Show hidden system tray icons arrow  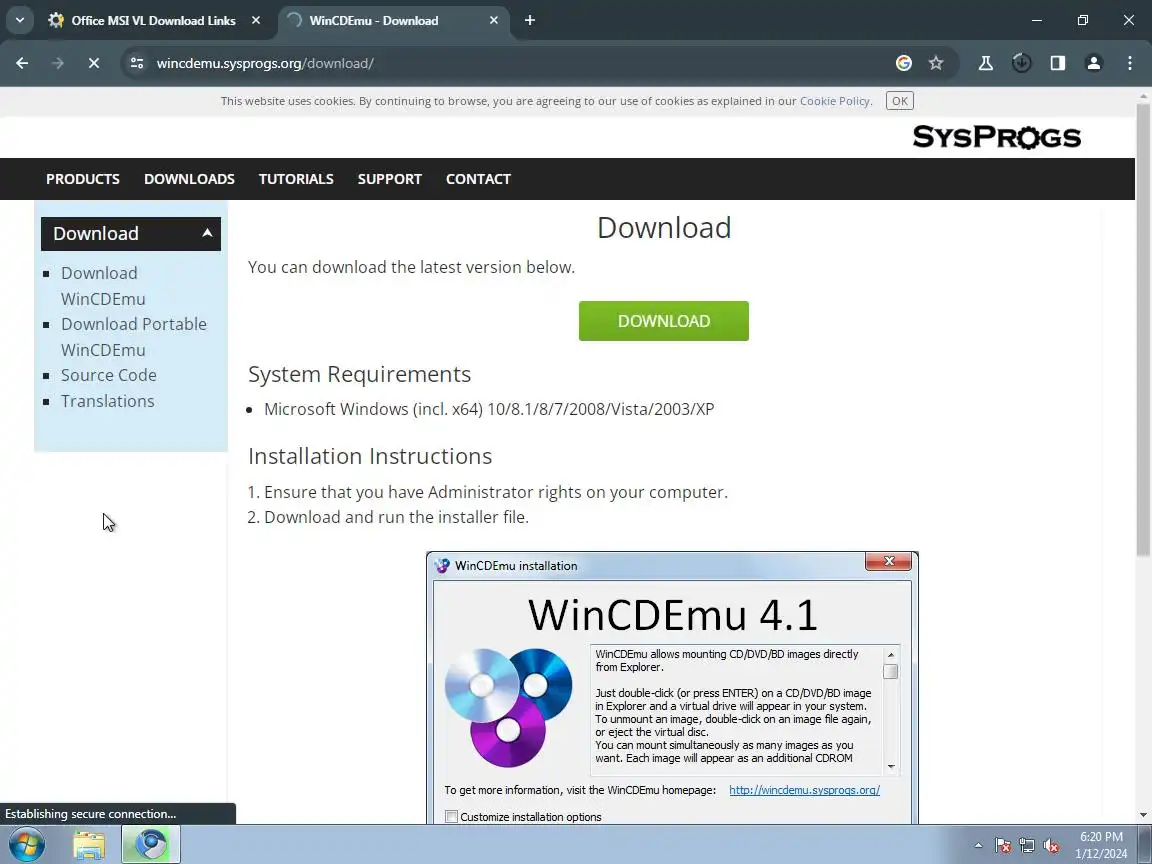click(978, 846)
